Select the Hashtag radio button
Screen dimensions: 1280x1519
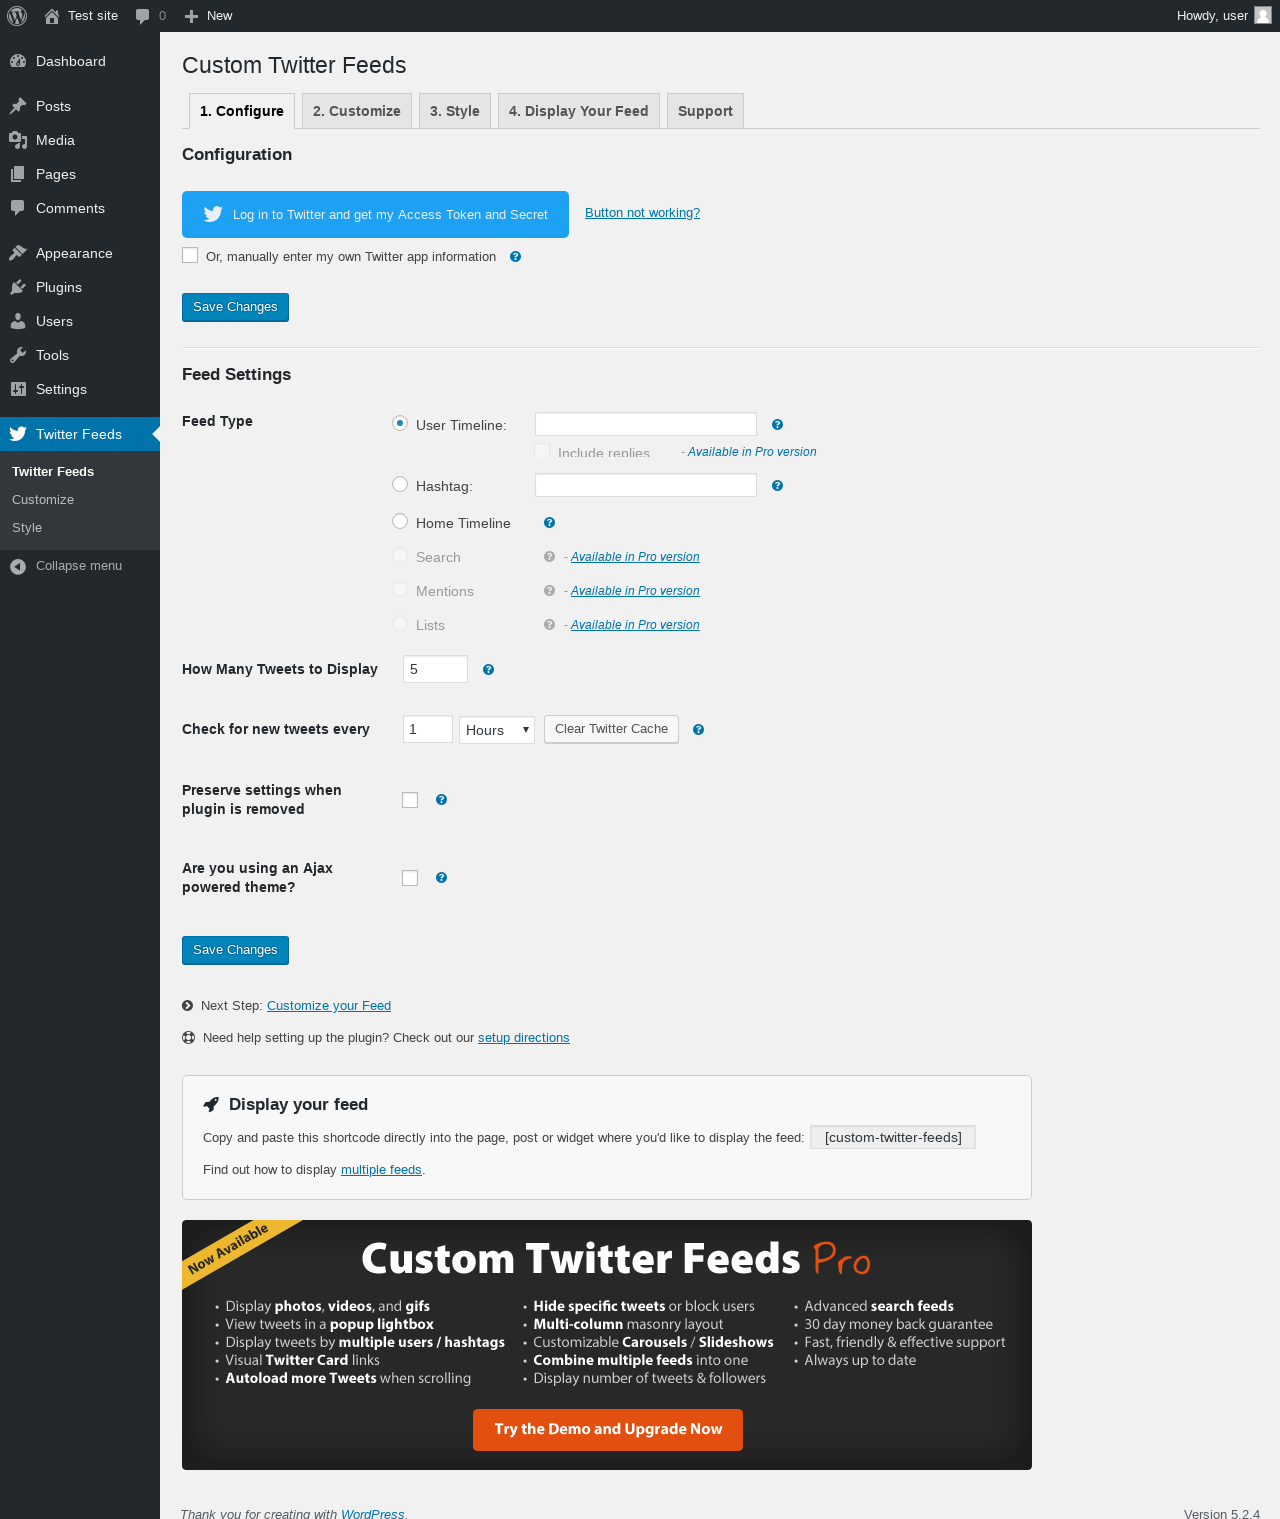[x=400, y=484]
